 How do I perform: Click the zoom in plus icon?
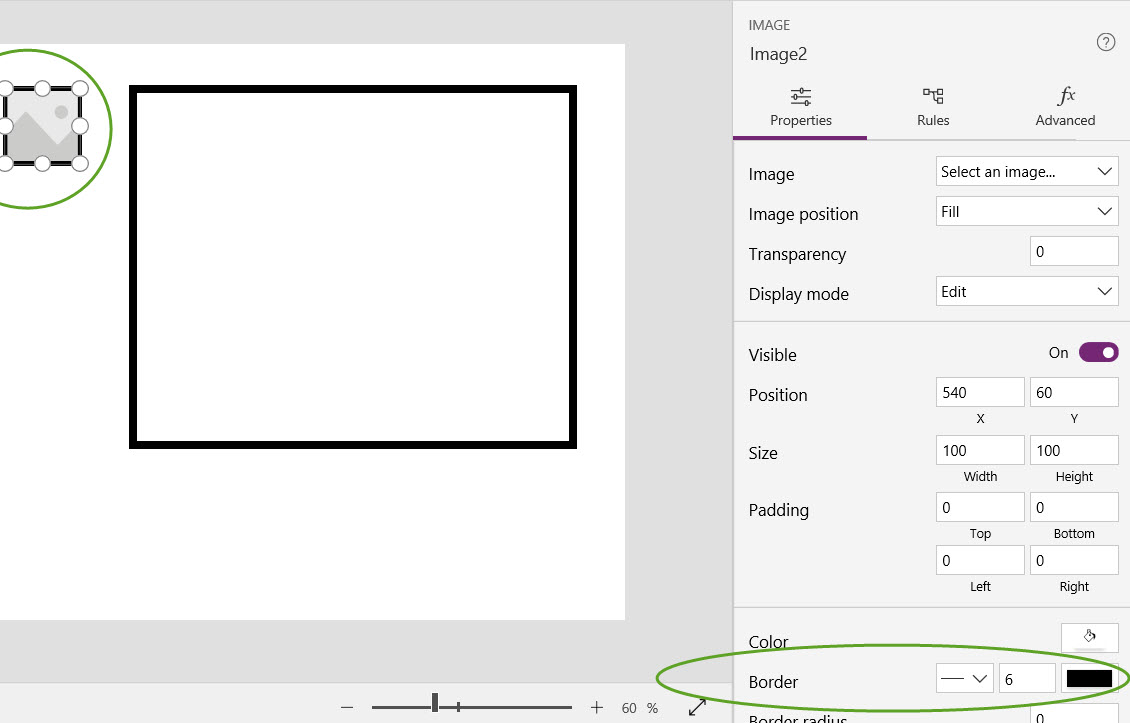click(x=597, y=708)
